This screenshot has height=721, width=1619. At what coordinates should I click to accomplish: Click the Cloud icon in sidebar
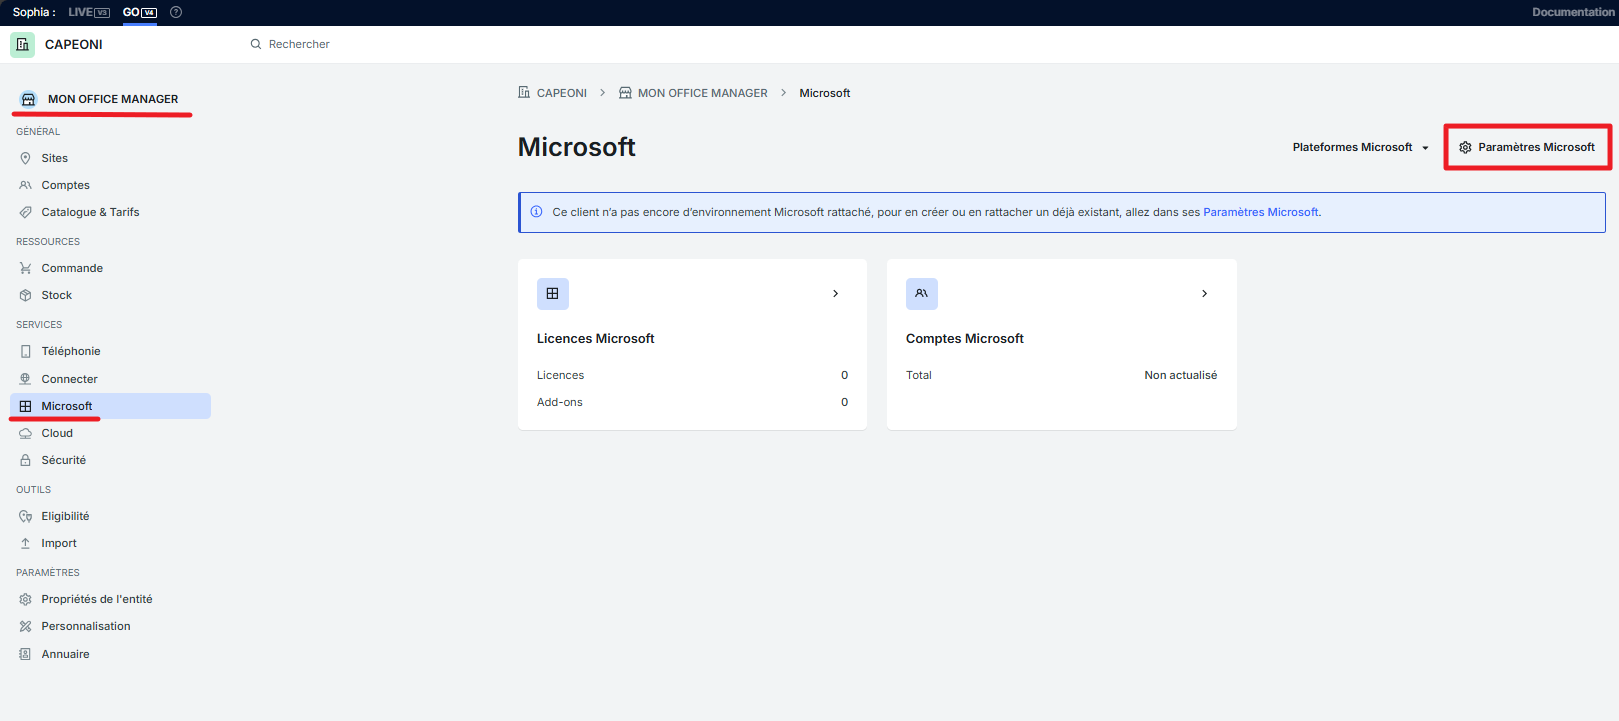[x=26, y=433]
